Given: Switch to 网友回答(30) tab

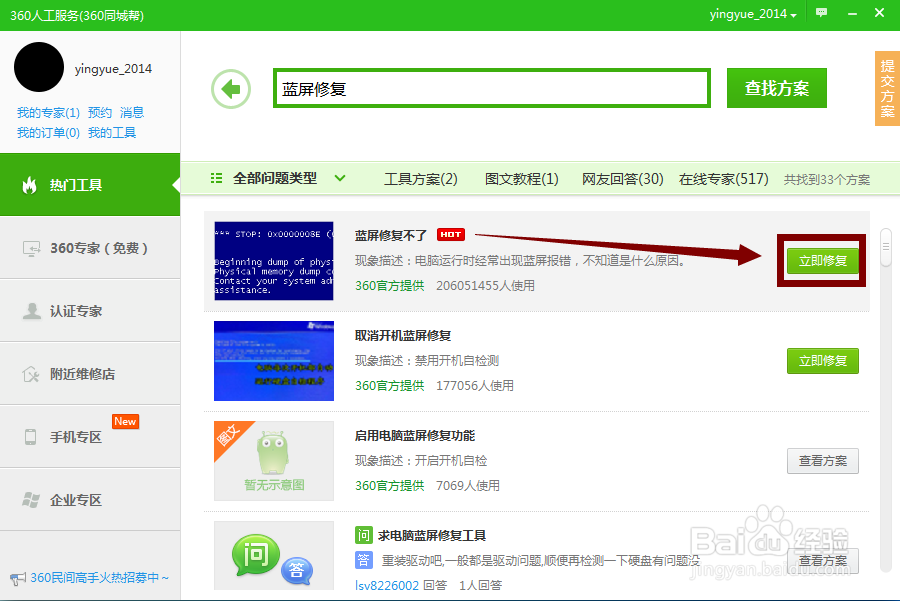Looking at the screenshot, I should pos(622,179).
